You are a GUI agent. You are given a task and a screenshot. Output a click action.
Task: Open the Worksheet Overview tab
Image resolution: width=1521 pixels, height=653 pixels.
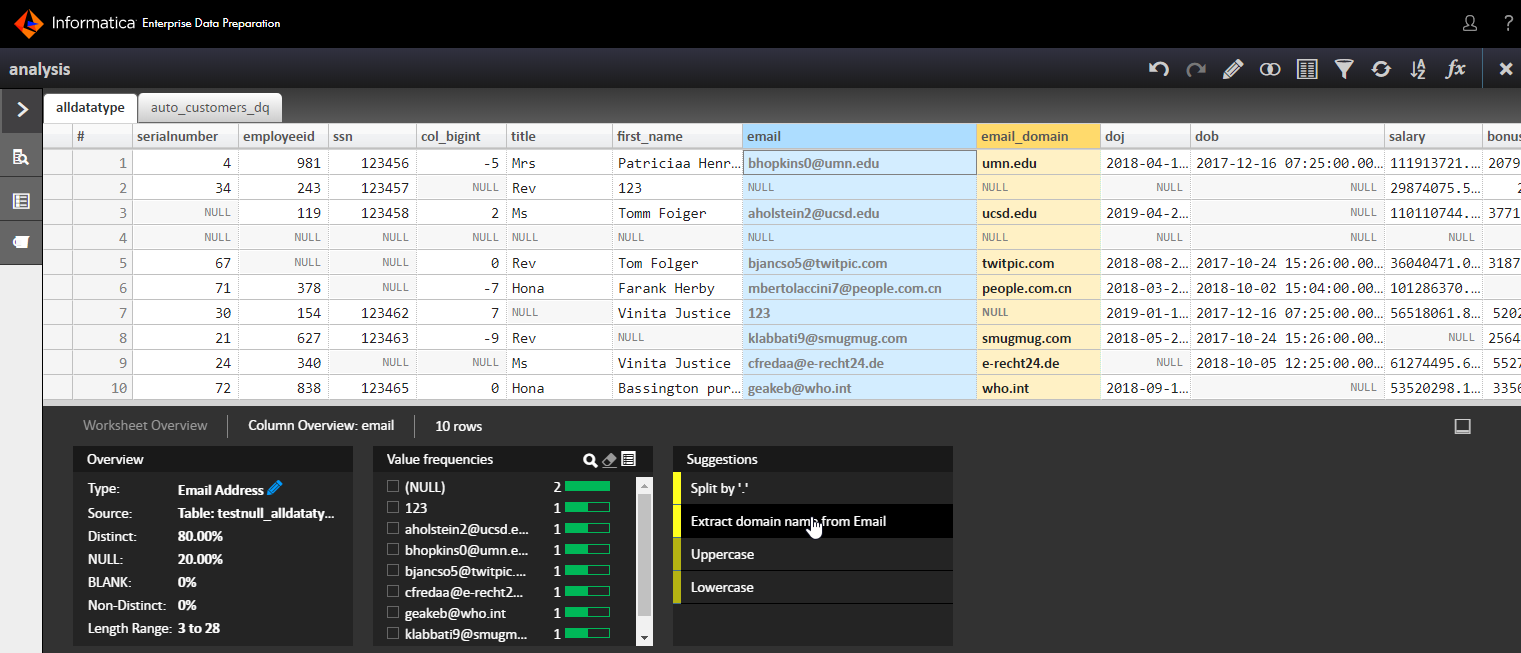[145, 426]
